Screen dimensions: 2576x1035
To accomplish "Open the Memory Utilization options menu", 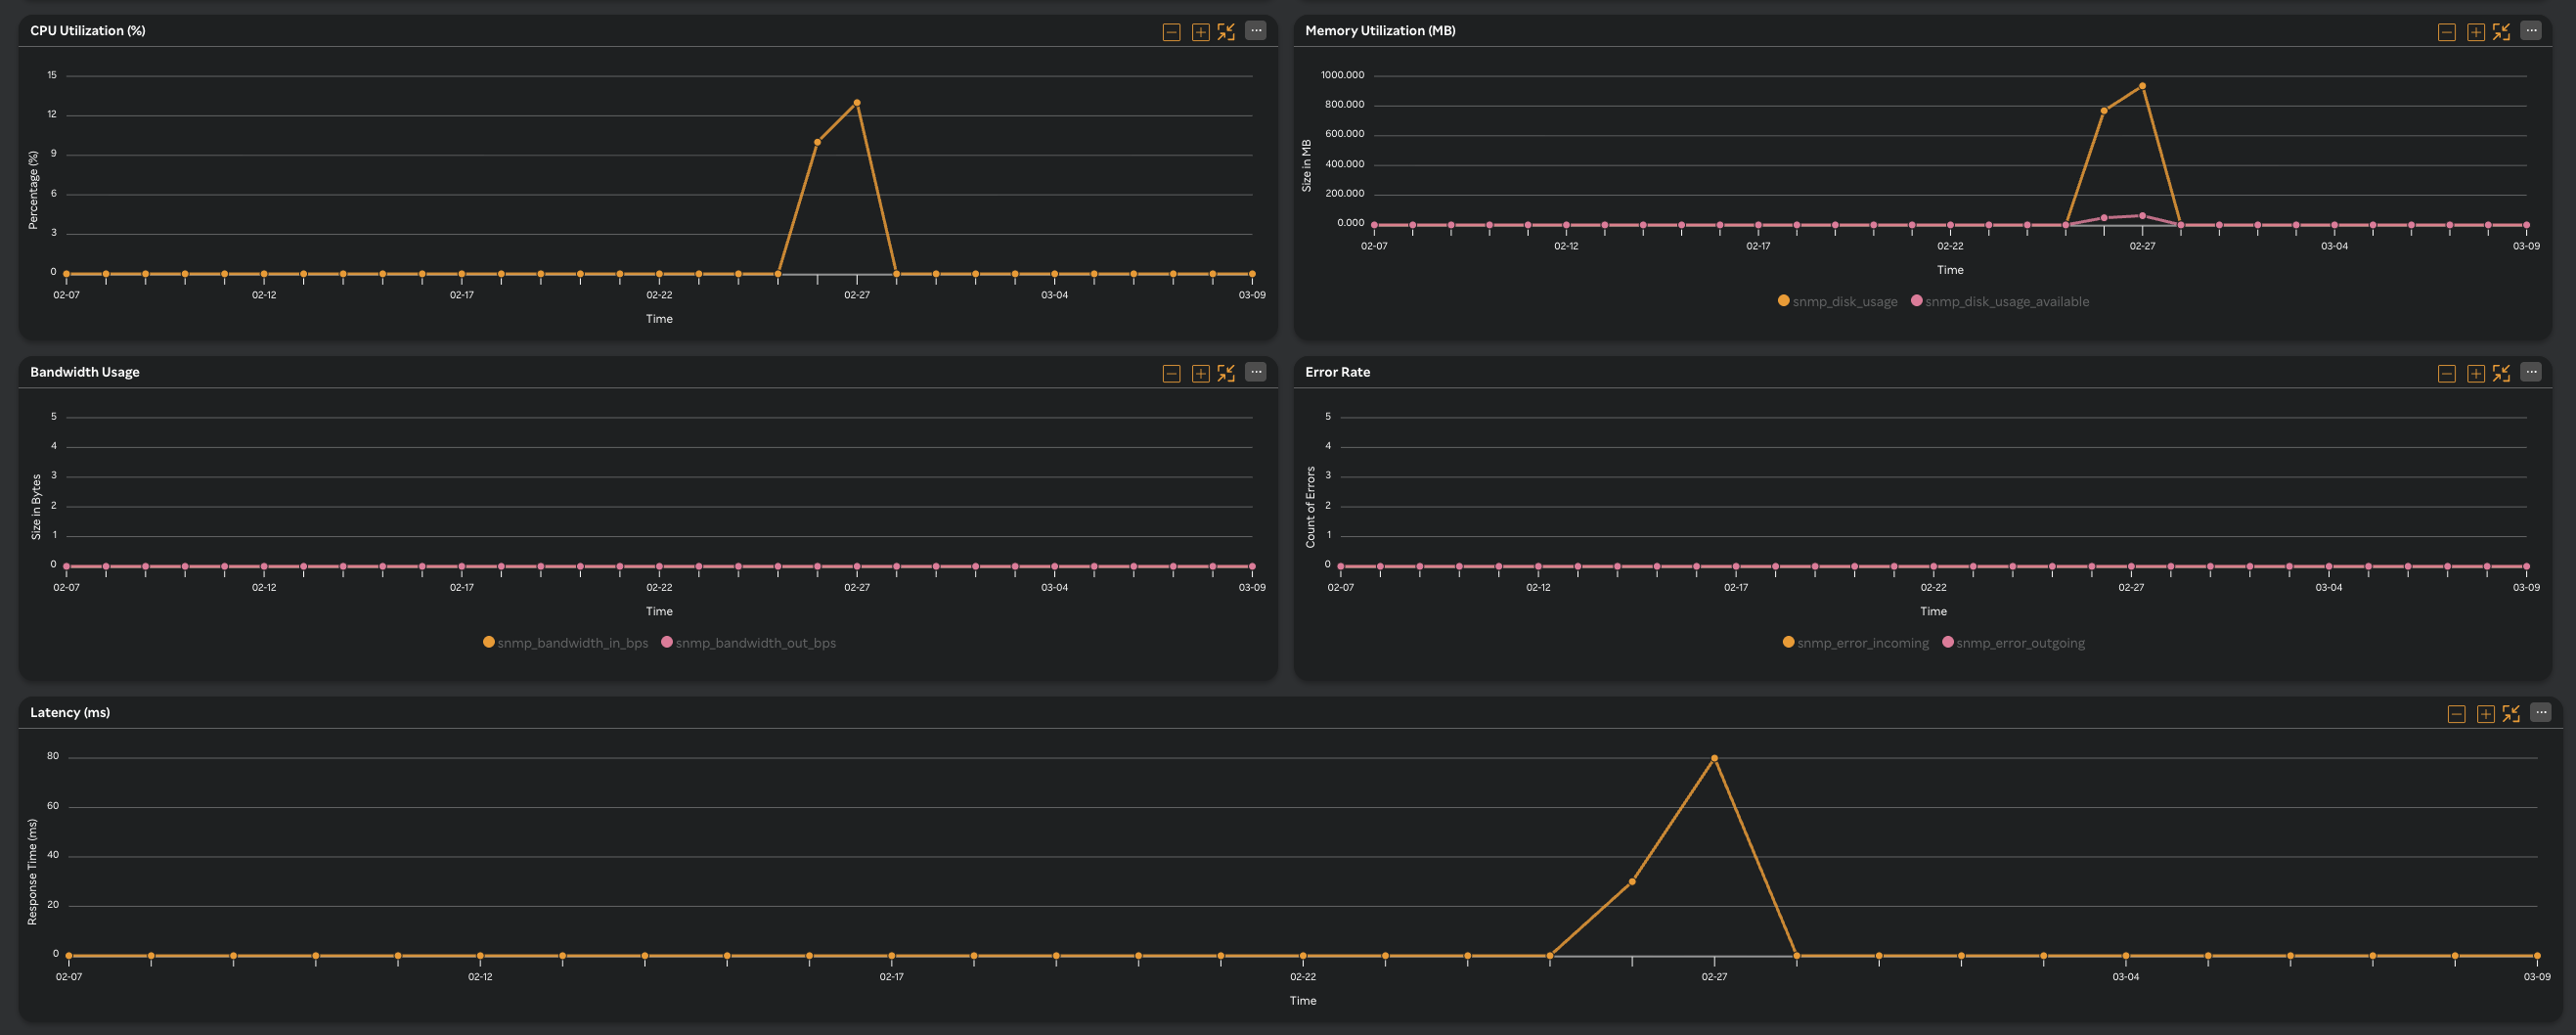I will 2531,30.
